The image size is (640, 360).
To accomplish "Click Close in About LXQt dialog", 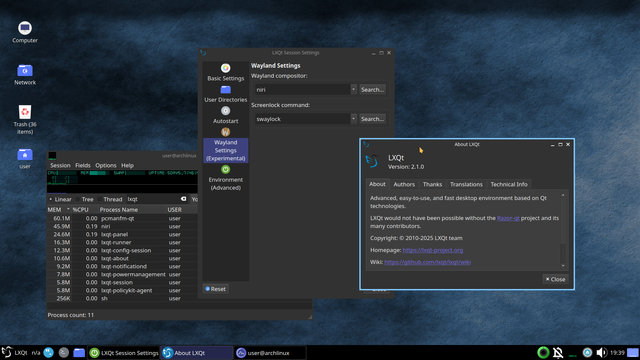I will (x=556, y=279).
